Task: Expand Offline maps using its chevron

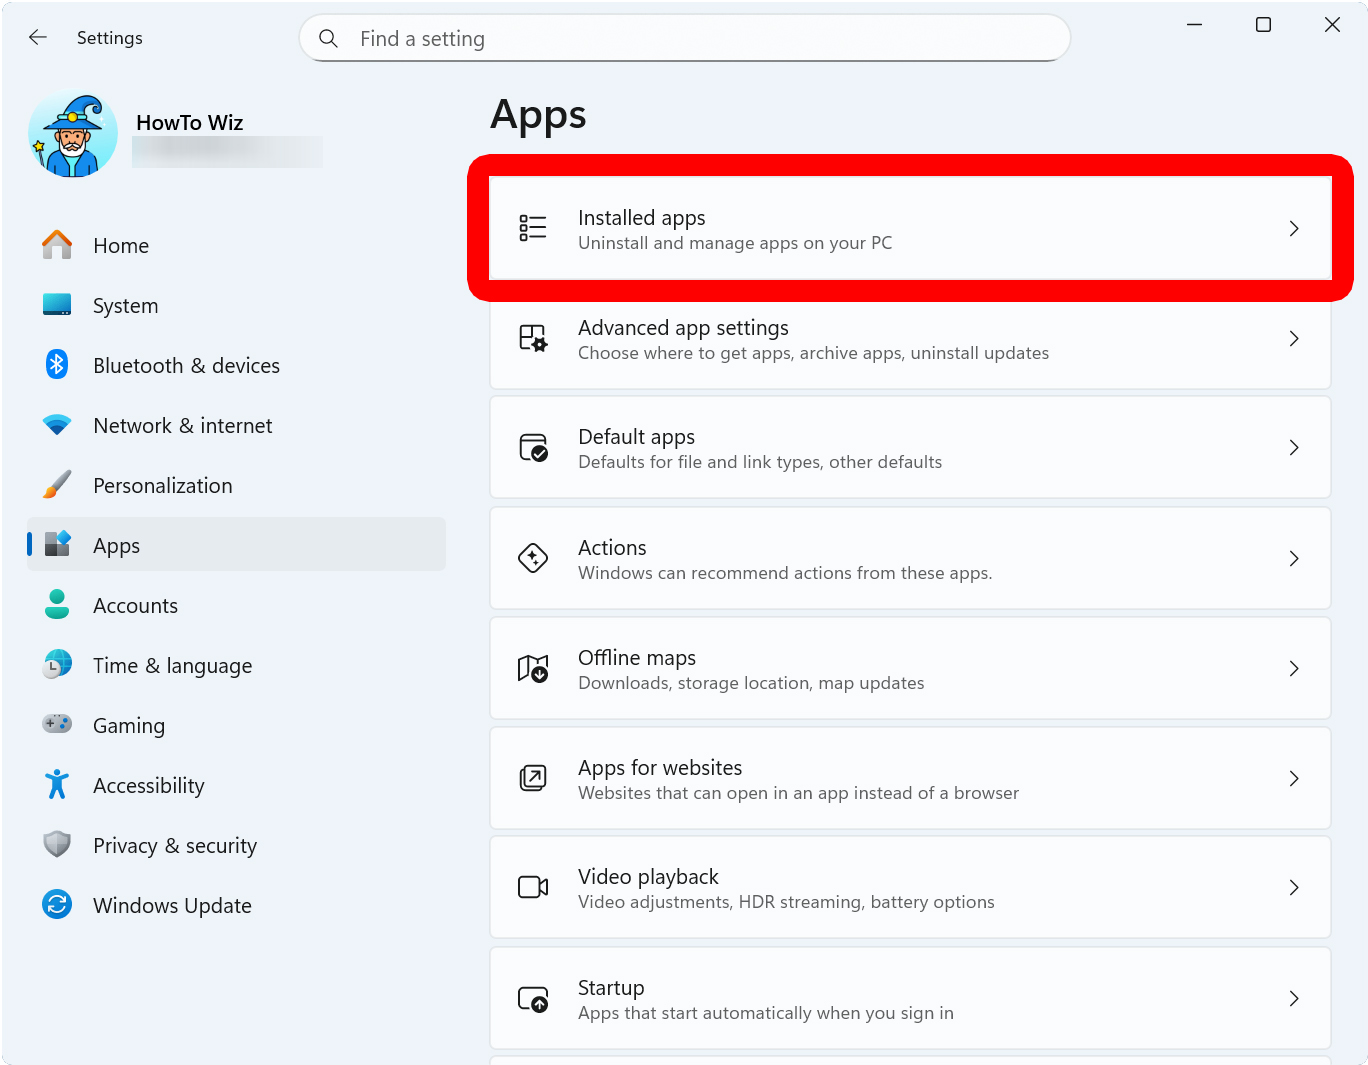Action: pyautogui.click(x=1293, y=668)
